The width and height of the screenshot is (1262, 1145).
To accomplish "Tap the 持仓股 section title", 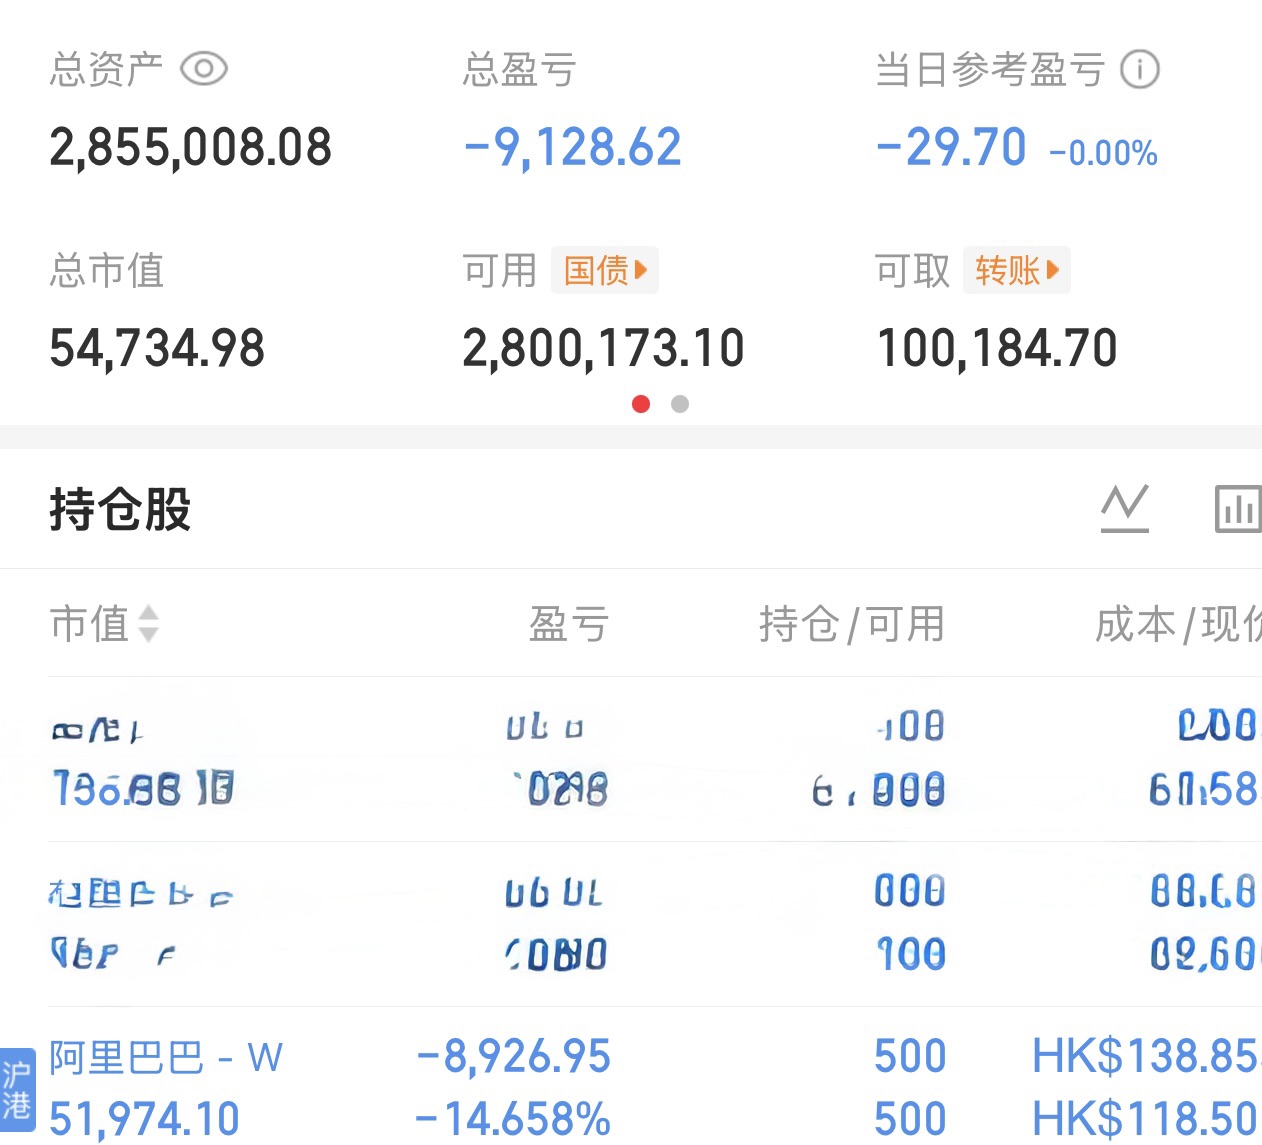I will coord(120,508).
